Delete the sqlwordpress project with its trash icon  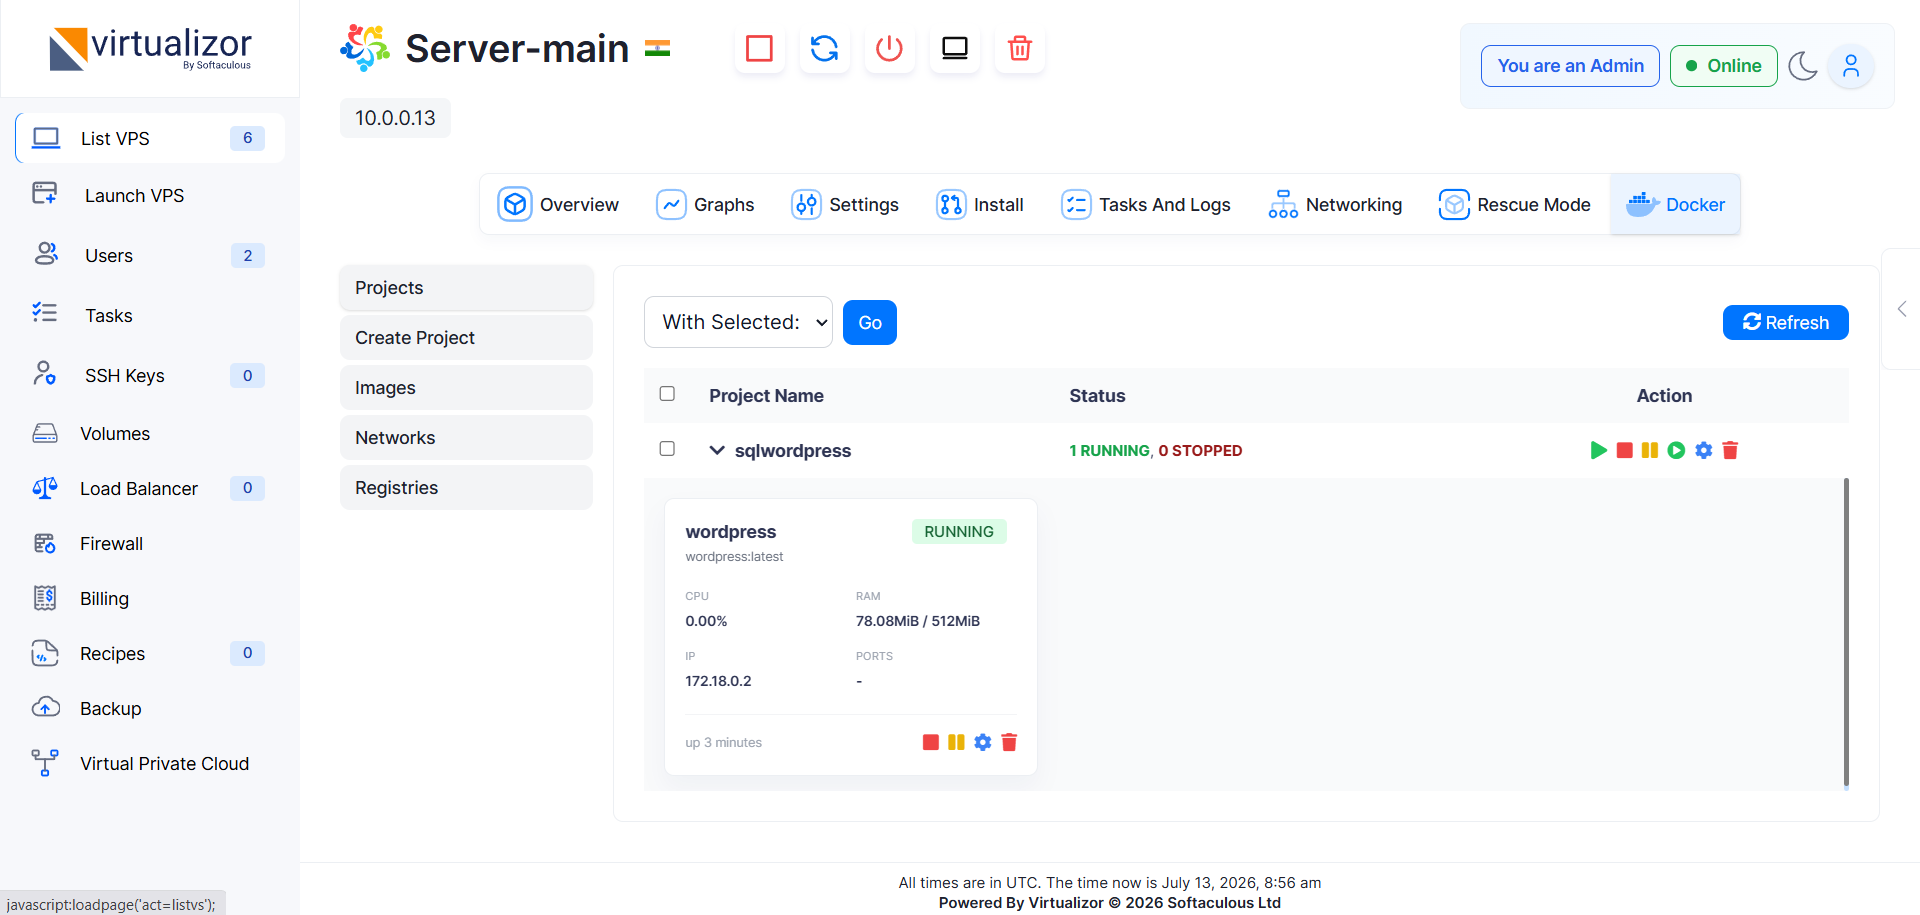[x=1730, y=450]
